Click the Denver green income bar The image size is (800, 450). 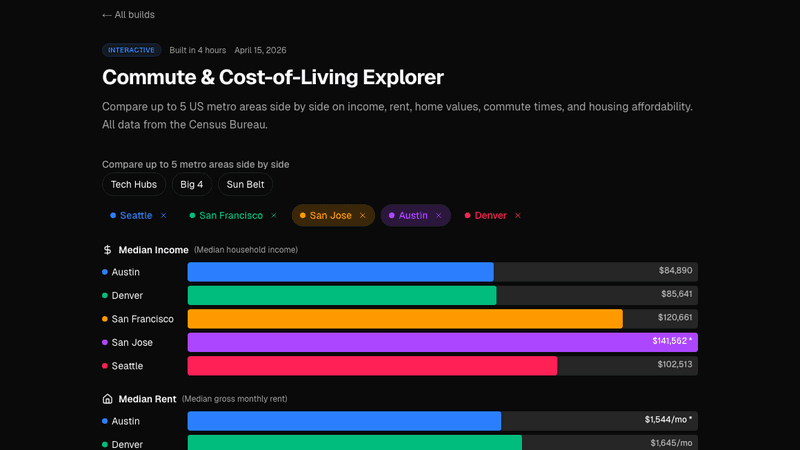tap(342, 295)
